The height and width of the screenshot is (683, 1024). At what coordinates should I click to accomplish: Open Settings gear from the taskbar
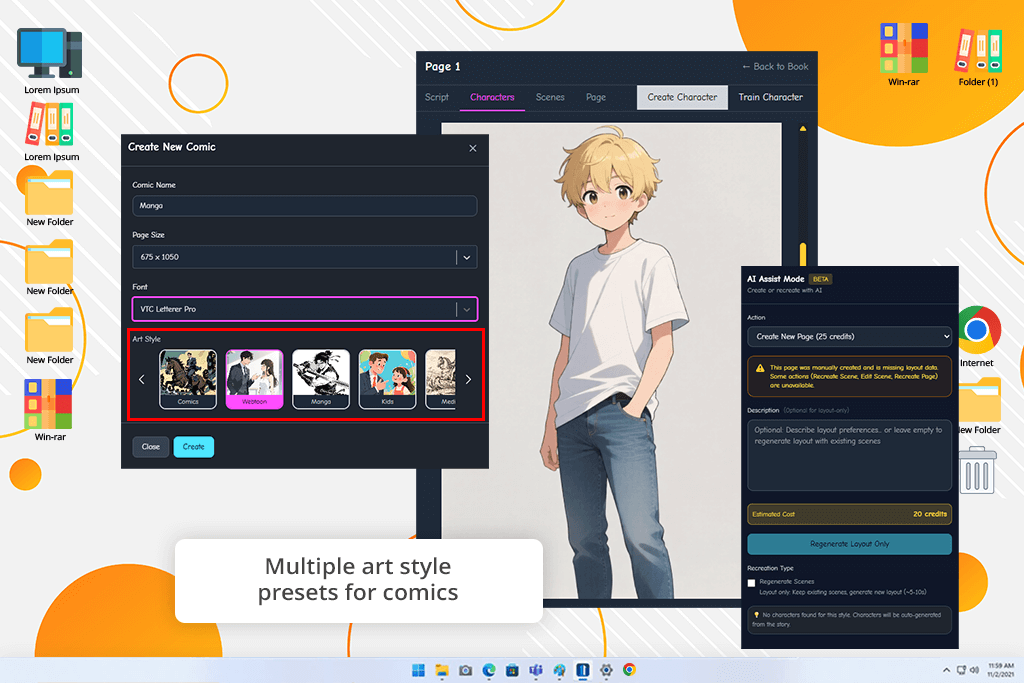click(606, 670)
